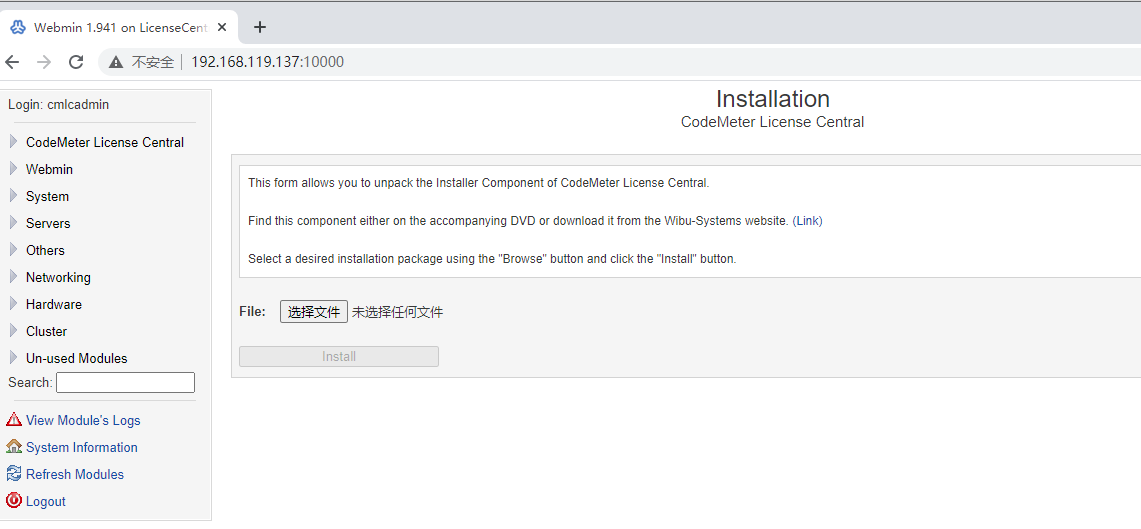This screenshot has width=1141, height=529.
Task: Click the browser forward arrow
Action: click(x=44, y=62)
